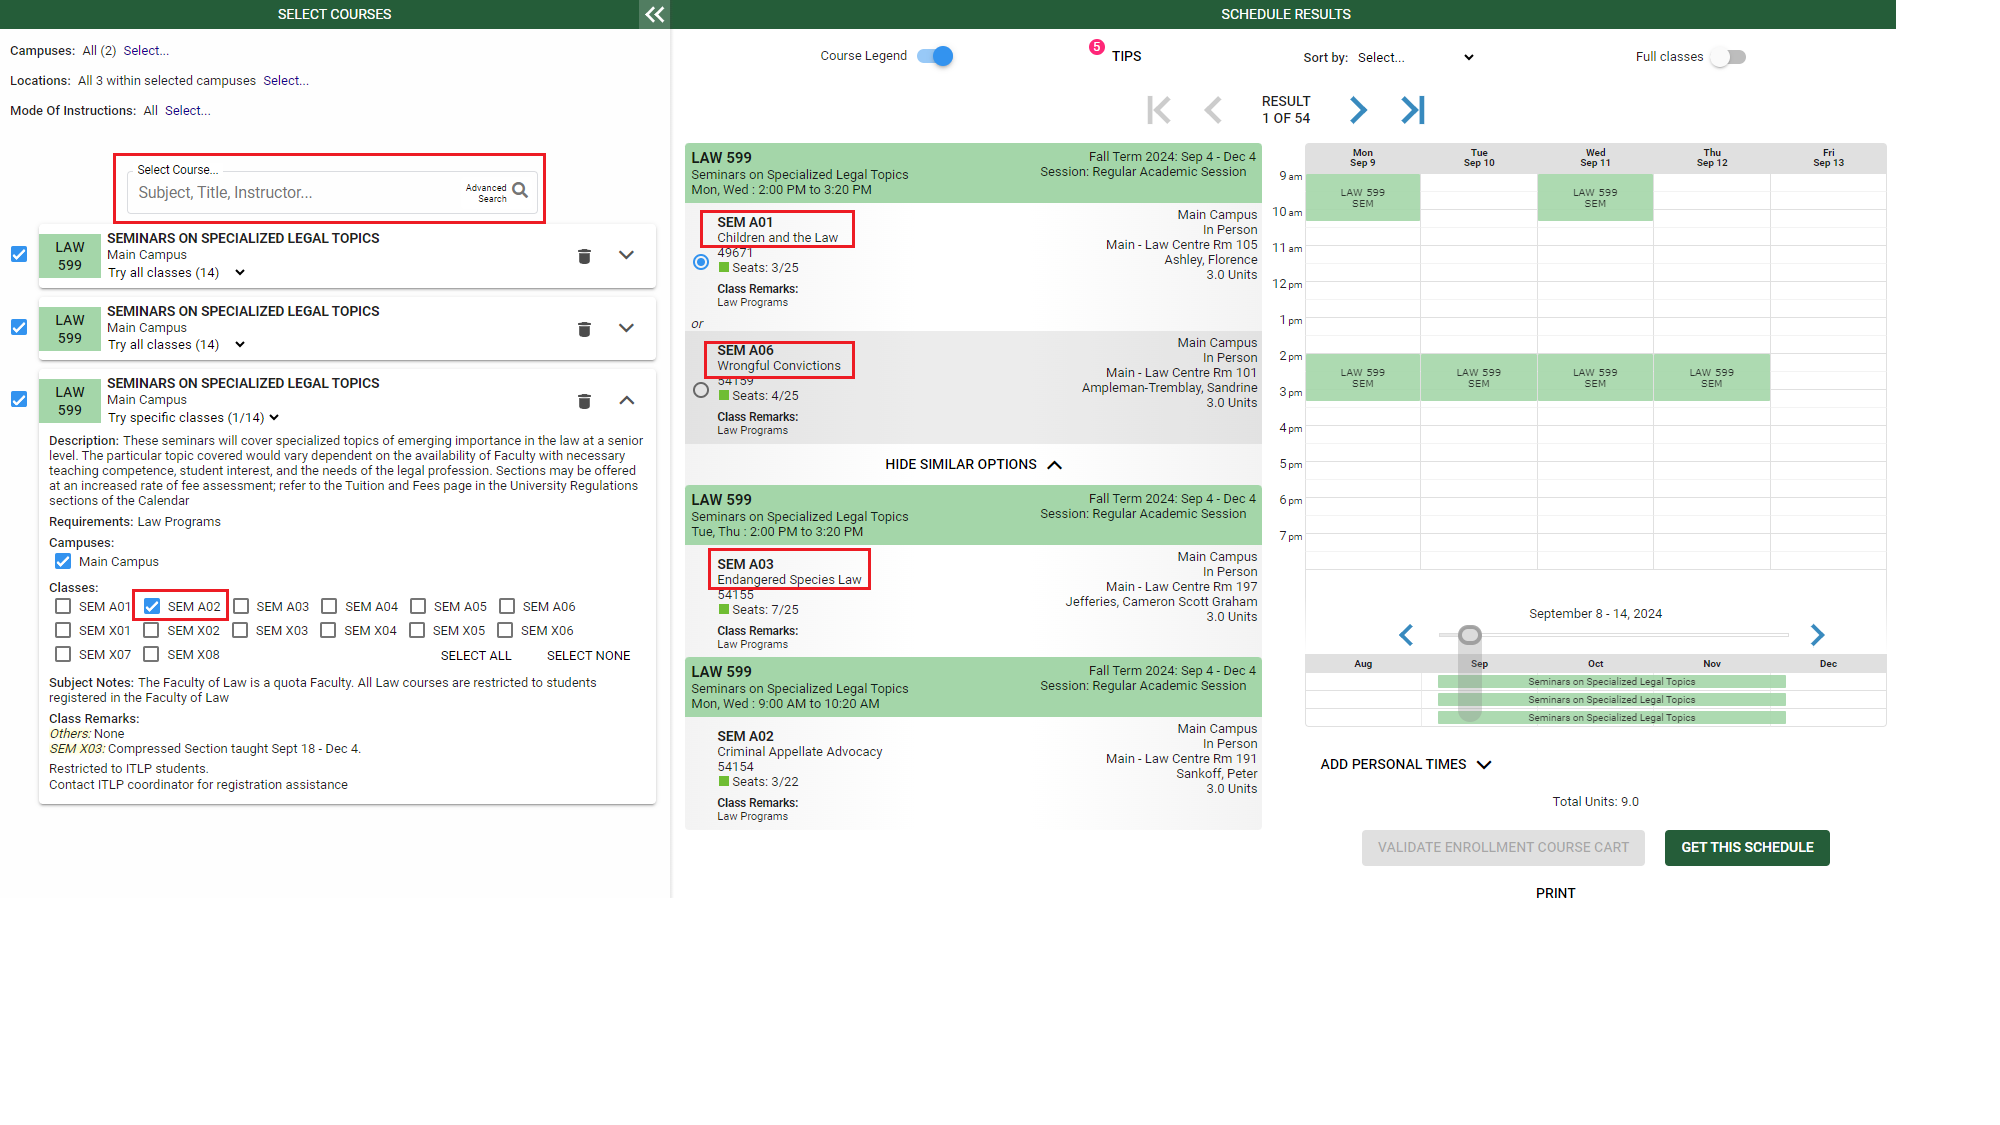Image resolution: width=2000 pixels, height=1125 pixels.
Task: Select the SEM A06 Wrongful Convictions radio button
Action: 701,390
